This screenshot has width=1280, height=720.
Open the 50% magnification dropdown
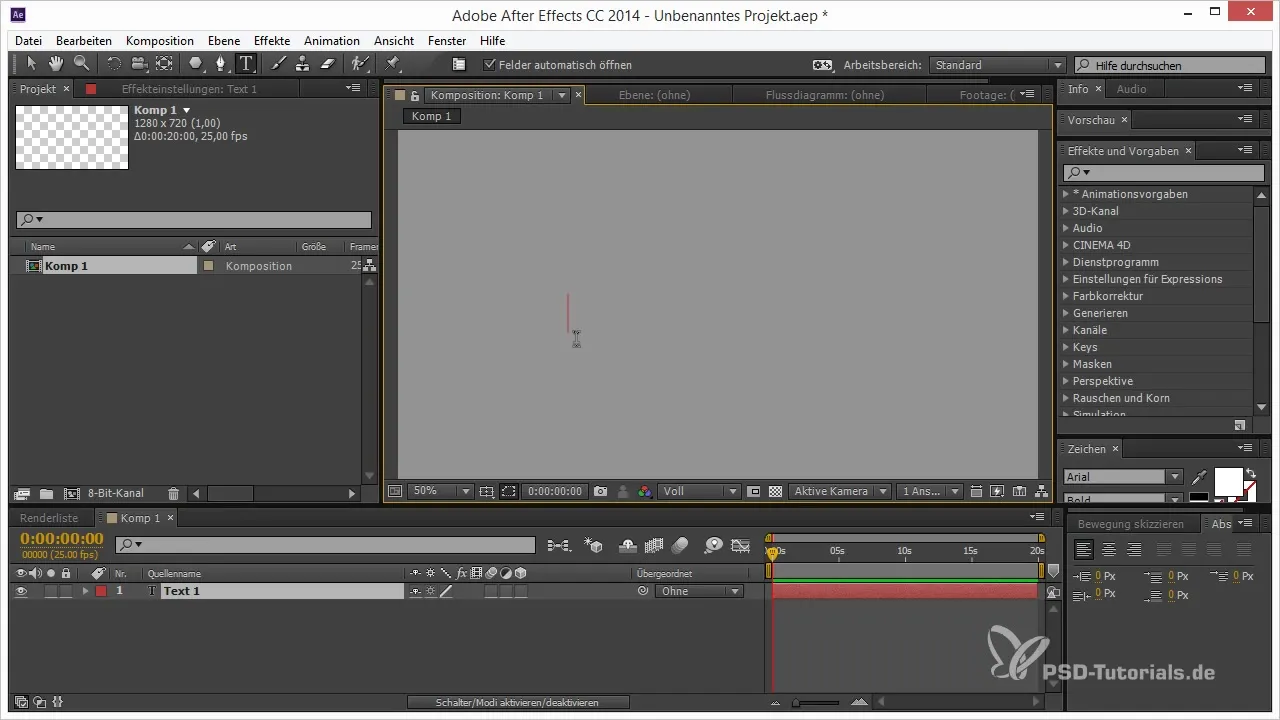(440, 491)
